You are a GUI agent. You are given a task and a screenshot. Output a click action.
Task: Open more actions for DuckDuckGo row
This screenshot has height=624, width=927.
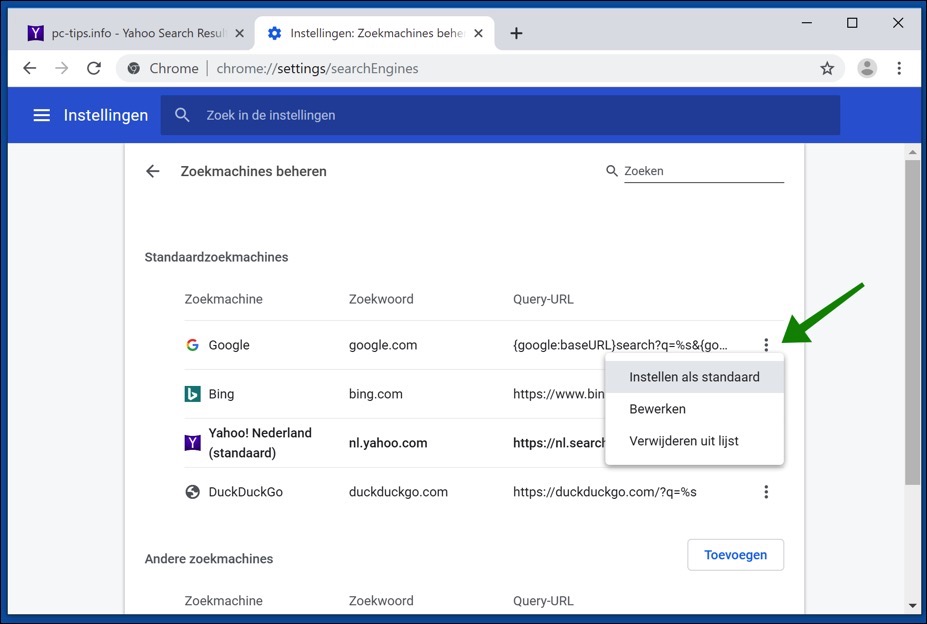766,492
